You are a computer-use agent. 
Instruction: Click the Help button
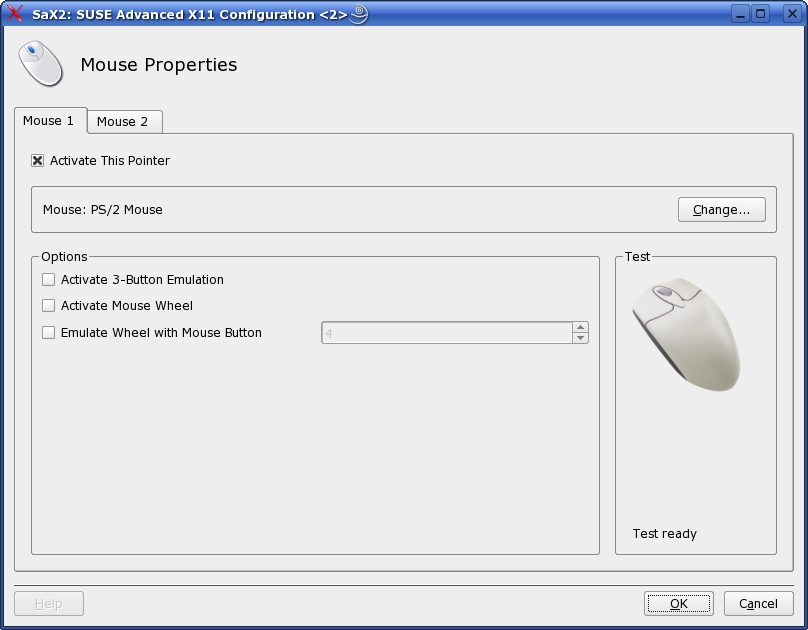click(49, 604)
